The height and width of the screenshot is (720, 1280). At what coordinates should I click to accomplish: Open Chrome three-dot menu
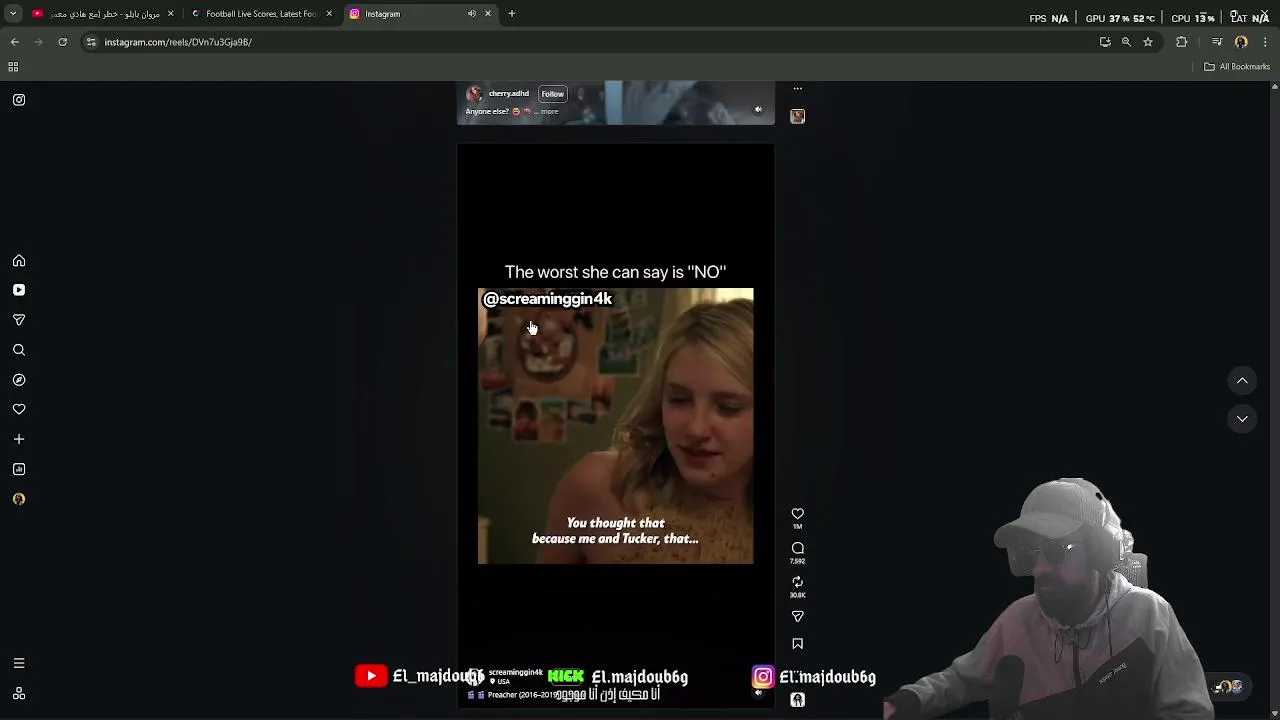click(1266, 42)
